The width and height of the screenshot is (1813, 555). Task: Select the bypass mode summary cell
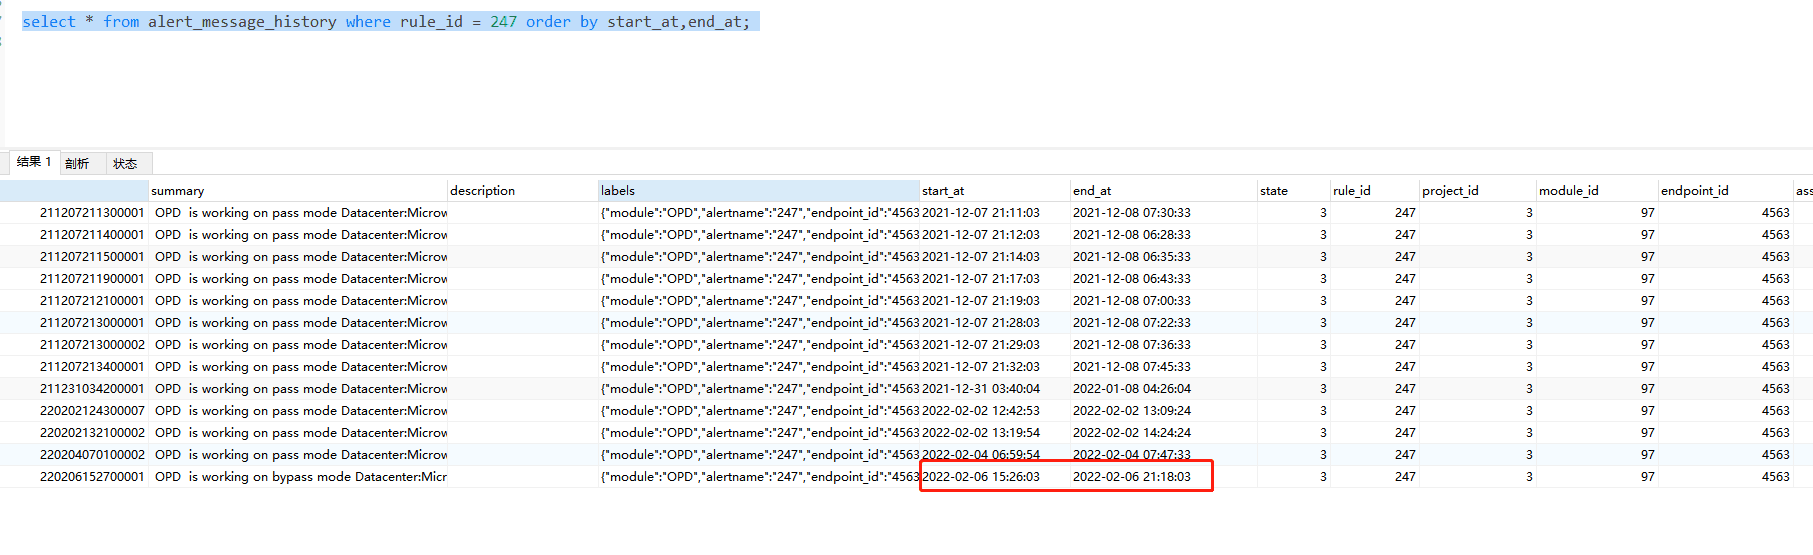click(x=300, y=477)
